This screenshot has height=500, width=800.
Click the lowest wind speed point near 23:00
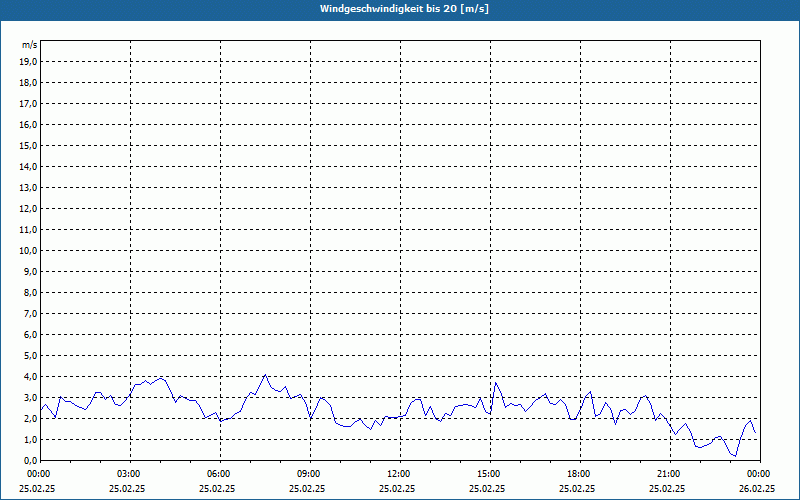[735, 456]
